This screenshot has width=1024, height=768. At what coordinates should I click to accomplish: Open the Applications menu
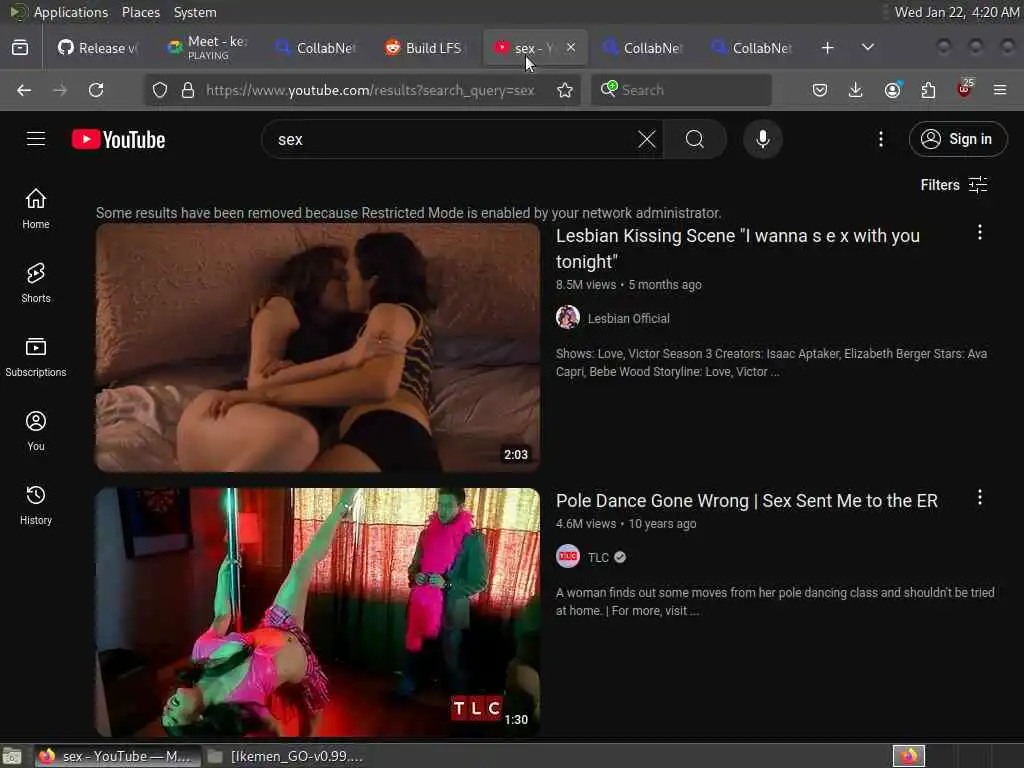71,12
